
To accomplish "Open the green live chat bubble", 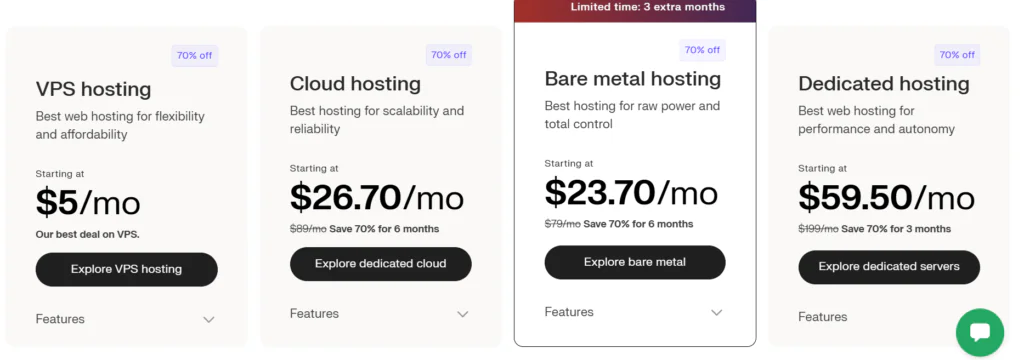I will pos(980,333).
